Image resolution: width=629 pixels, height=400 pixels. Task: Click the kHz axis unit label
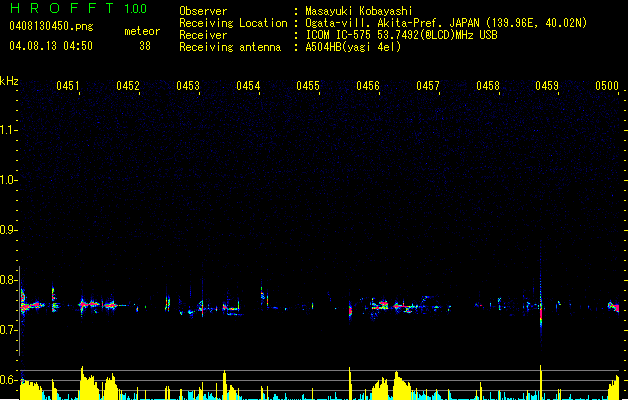pos(9,81)
